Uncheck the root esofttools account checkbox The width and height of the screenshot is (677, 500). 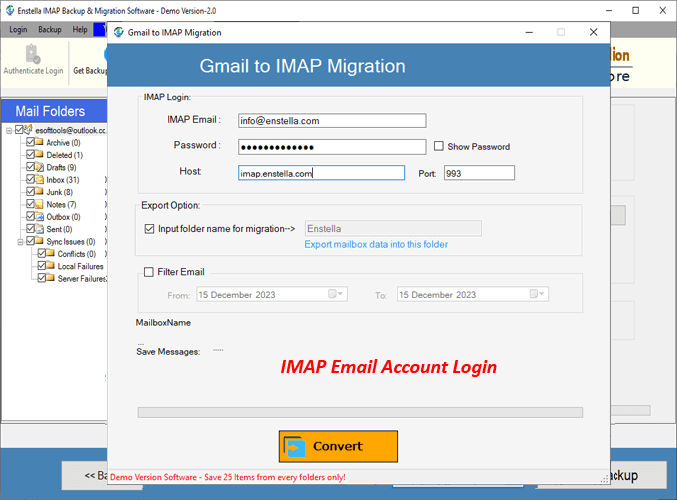click(x=19, y=130)
